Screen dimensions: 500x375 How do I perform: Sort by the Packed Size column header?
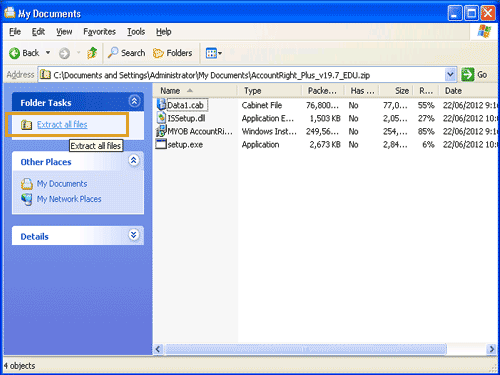[x=323, y=91]
